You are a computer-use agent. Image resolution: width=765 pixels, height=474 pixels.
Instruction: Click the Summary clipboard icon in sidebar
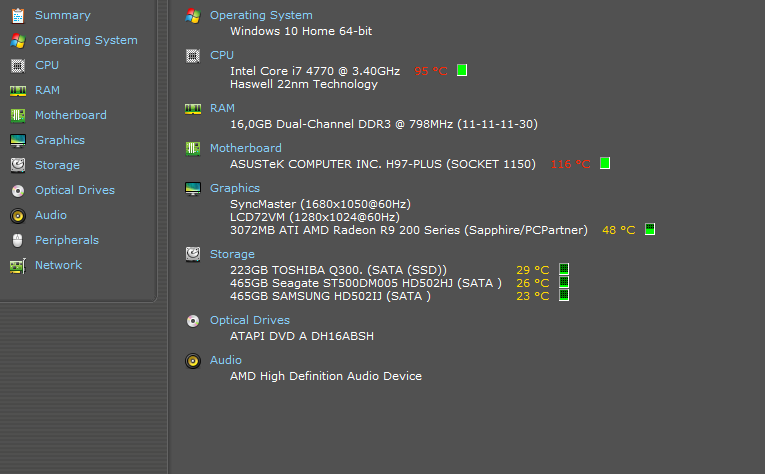point(18,16)
